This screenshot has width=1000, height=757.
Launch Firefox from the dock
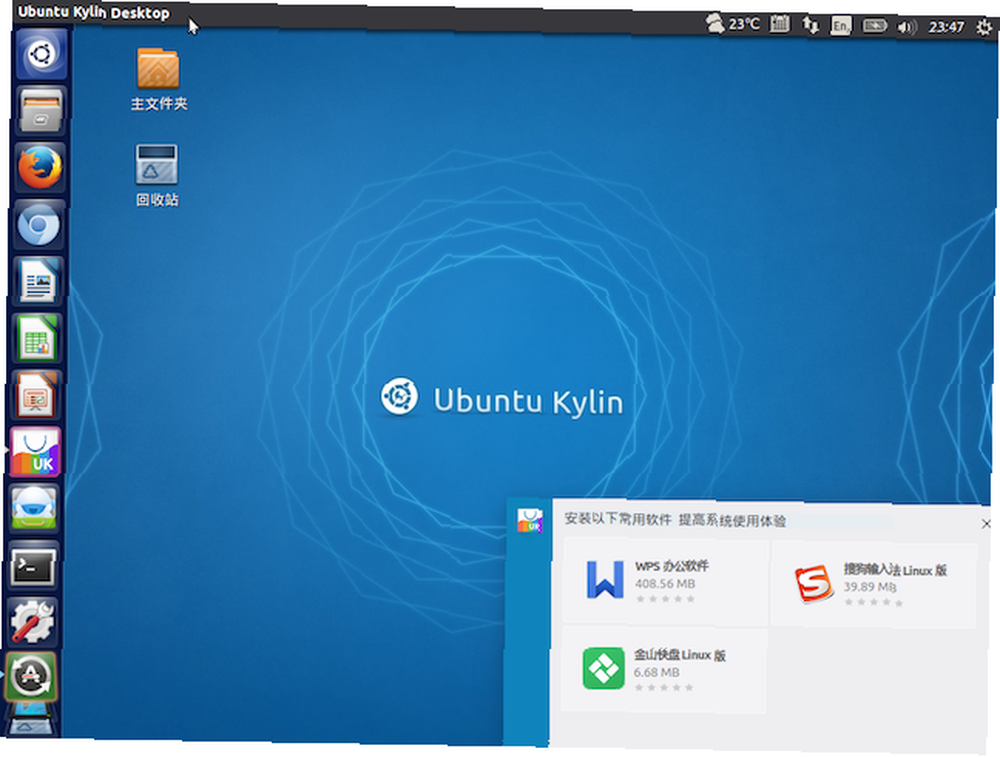point(40,167)
